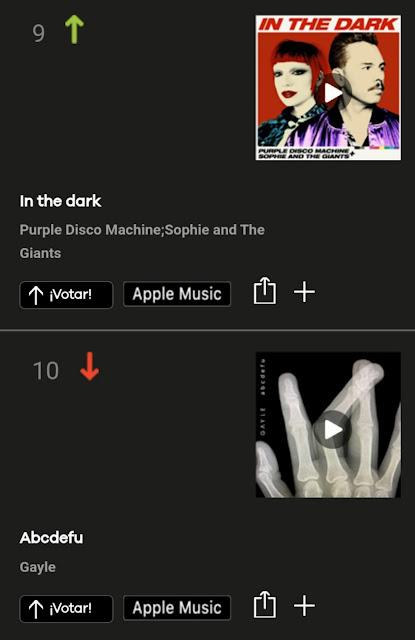The image size is (415, 640).
Task: Open Abcdefu in Apple Music
Action: [x=177, y=608]
